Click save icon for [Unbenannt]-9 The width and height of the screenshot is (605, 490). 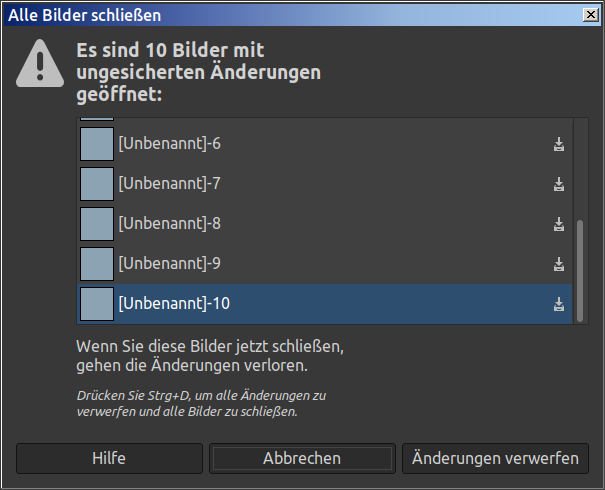pos(559,264)
